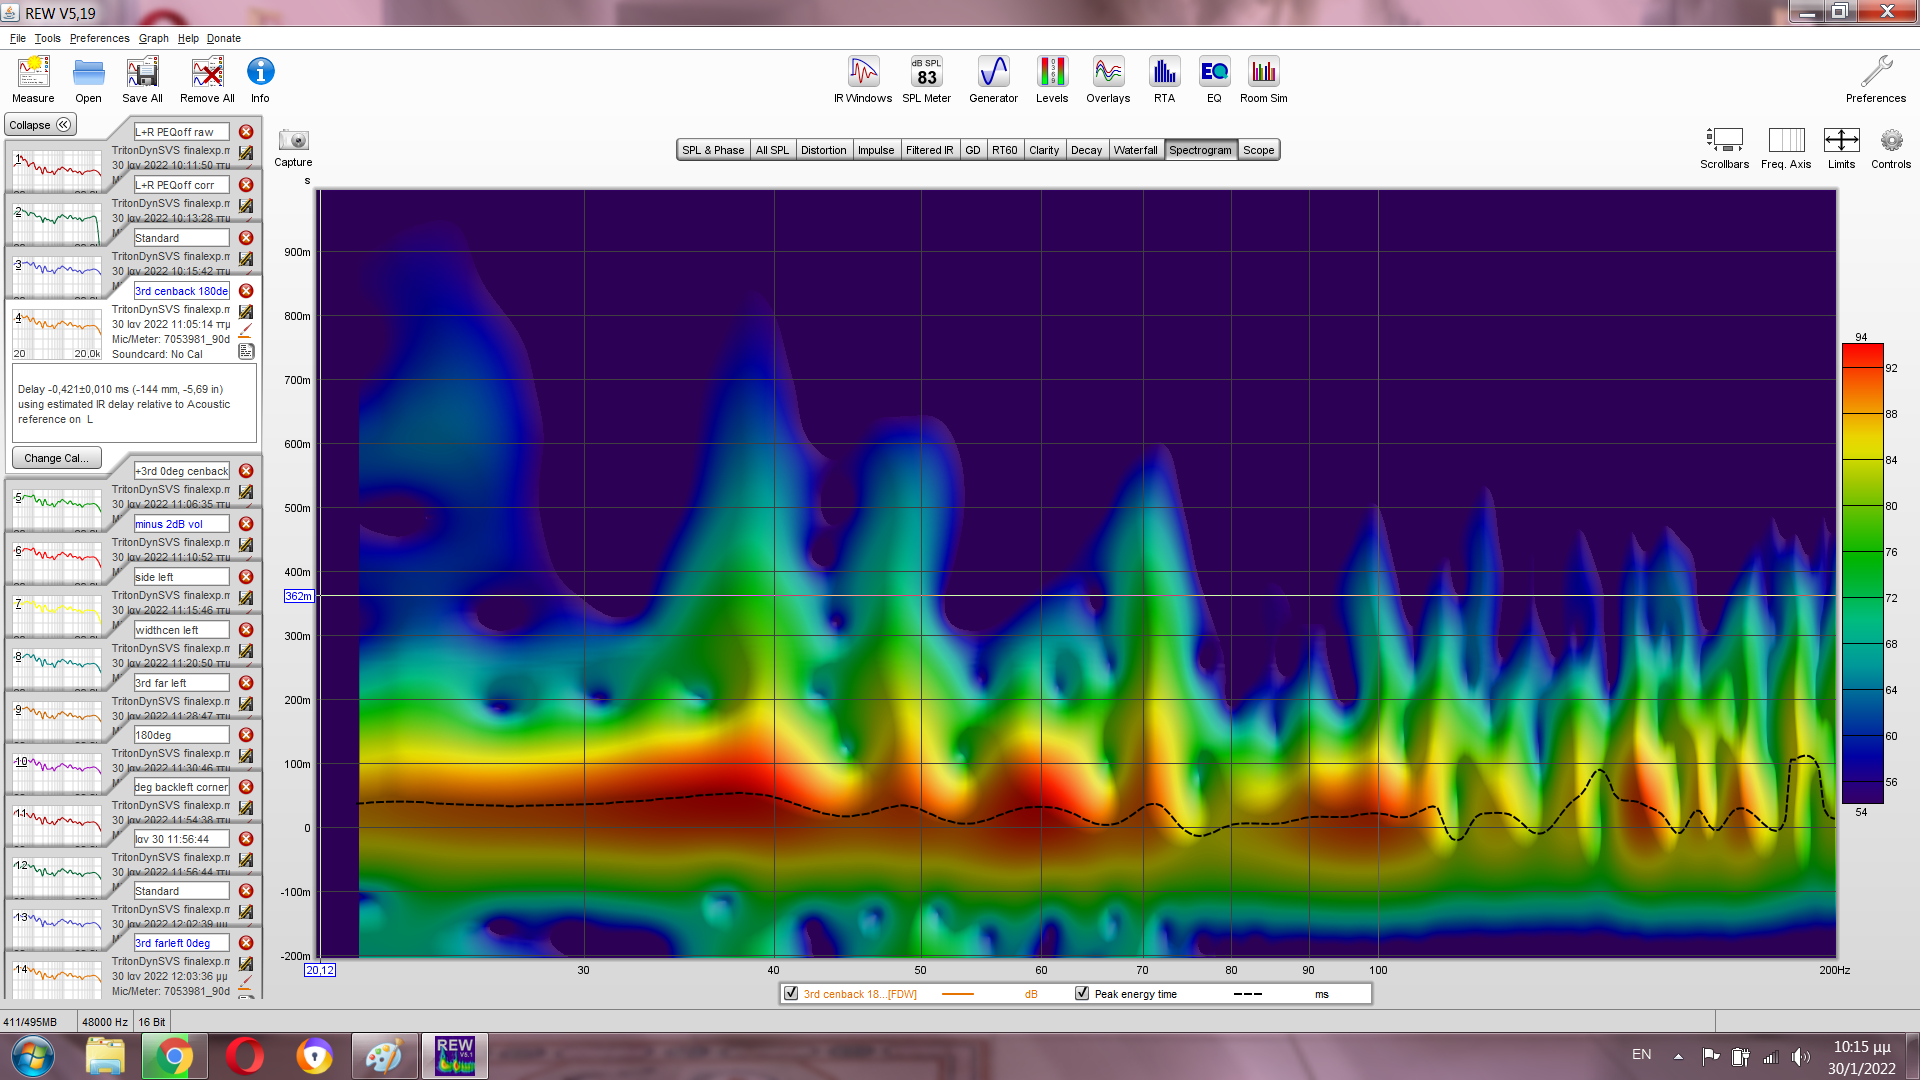Image resolution: width=1920 pixels, height=1080 pixels.
Task: Open the Overlays window
Action: tap(1108, 80)
